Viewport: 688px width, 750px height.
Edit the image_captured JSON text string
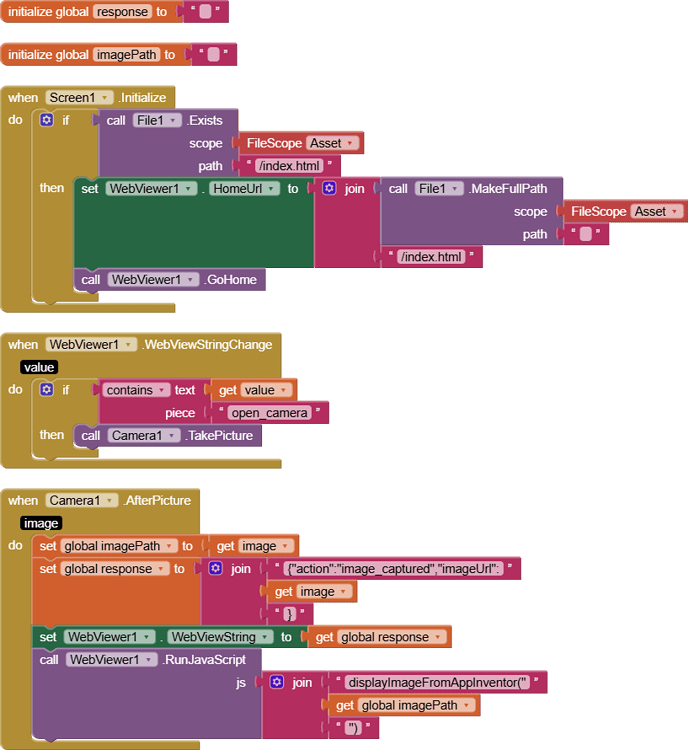click(x=393, y=569)
